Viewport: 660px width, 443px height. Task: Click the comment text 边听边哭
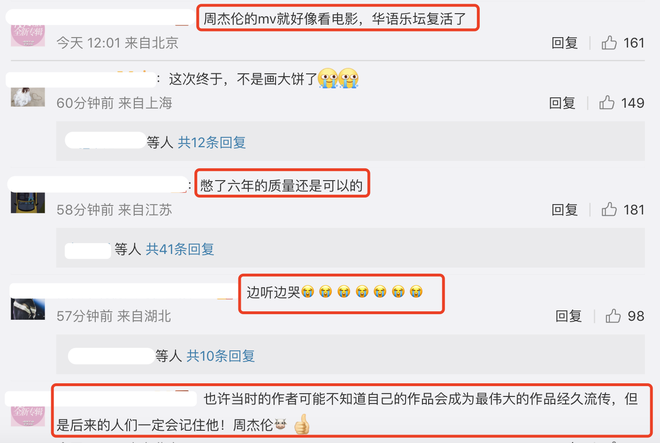coord(273,292)
